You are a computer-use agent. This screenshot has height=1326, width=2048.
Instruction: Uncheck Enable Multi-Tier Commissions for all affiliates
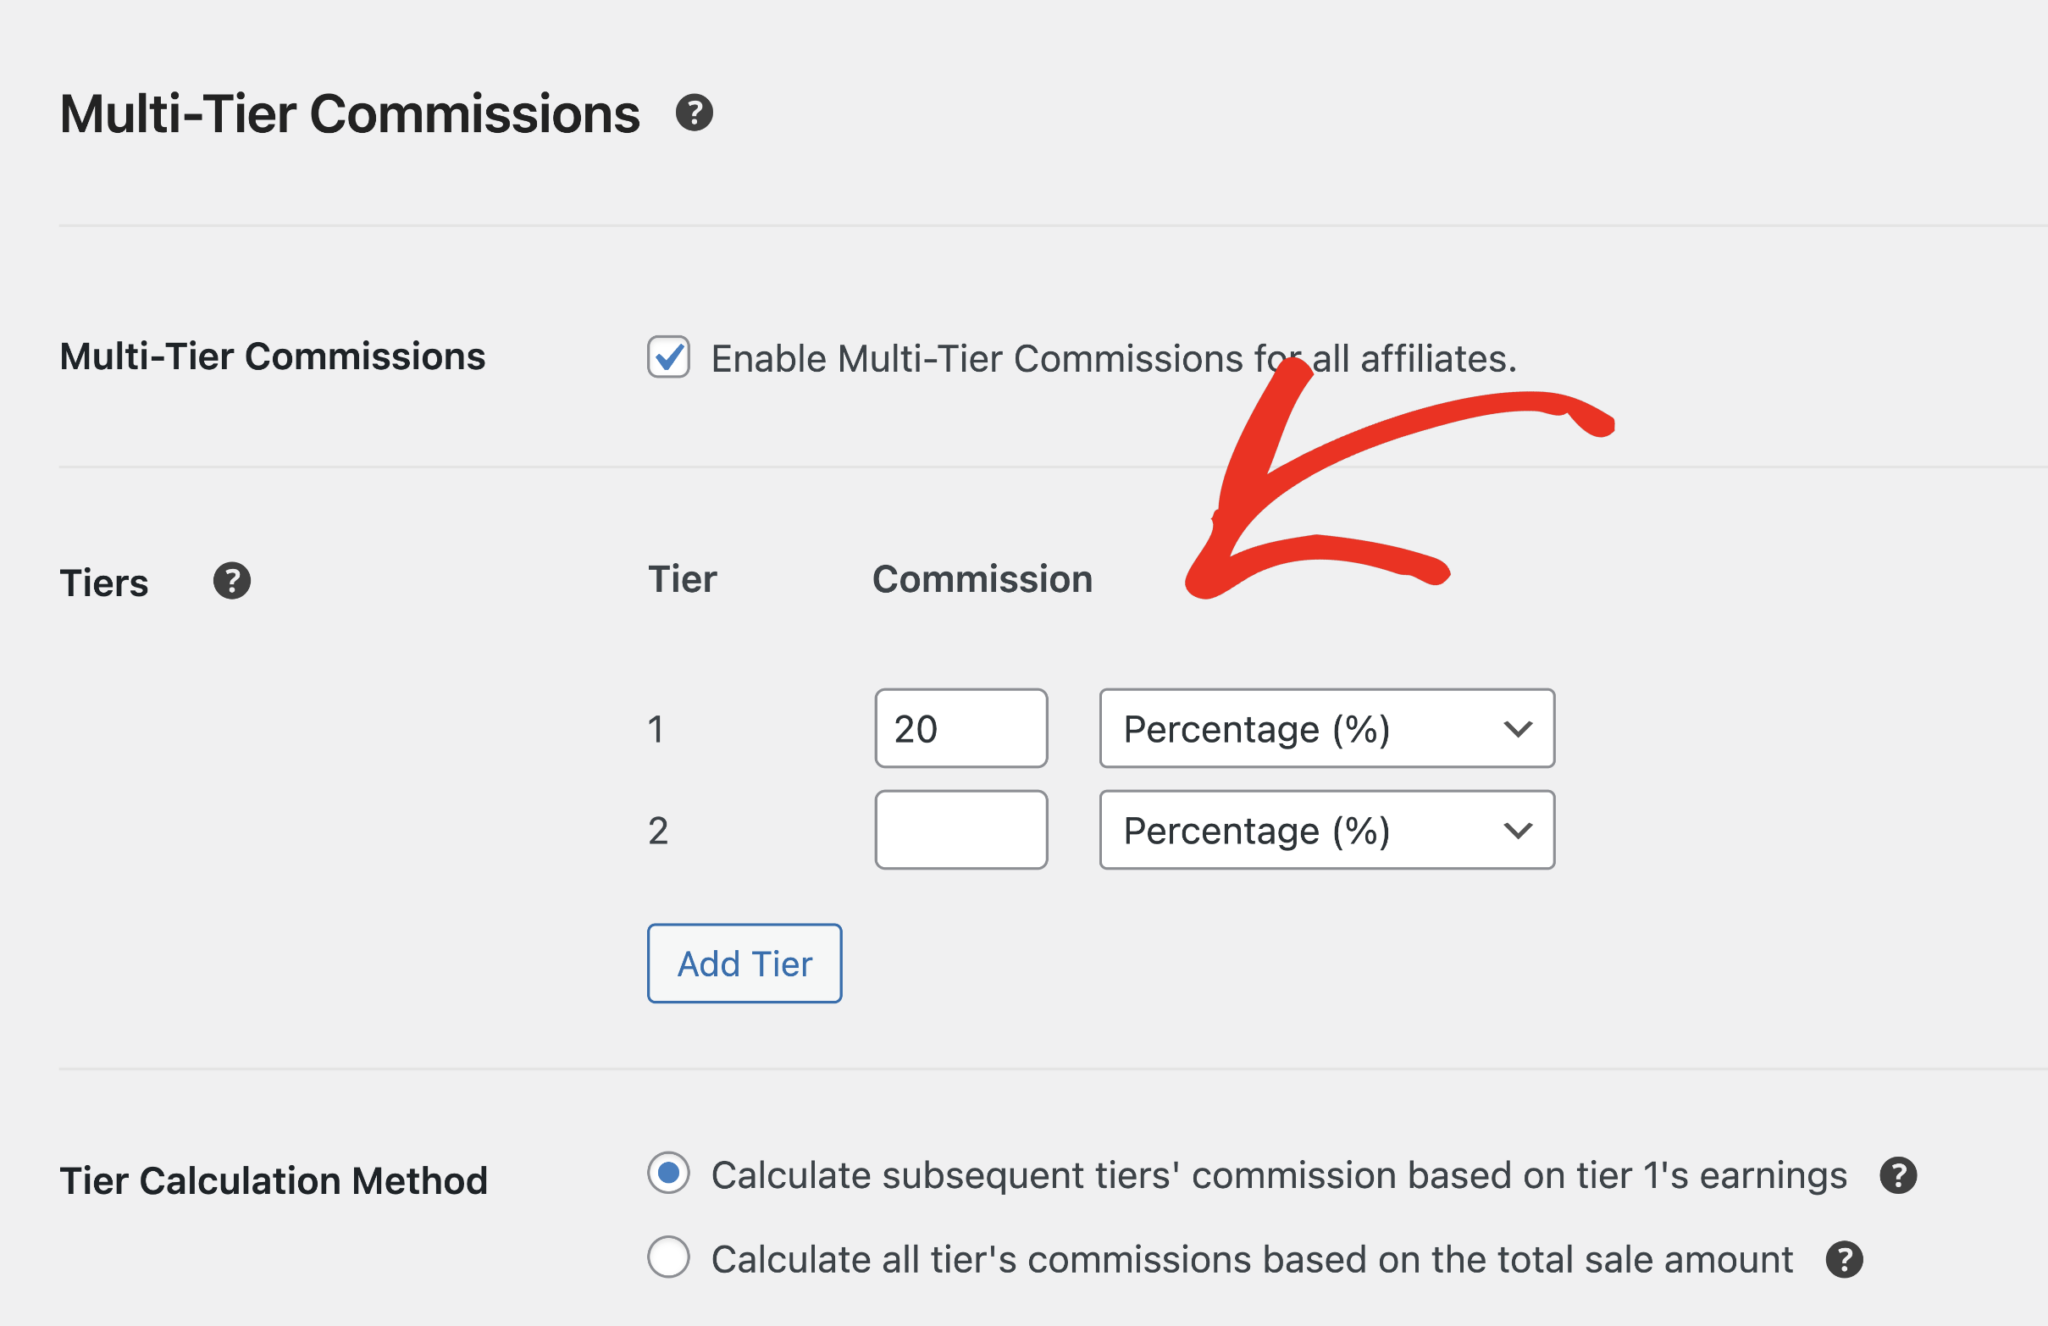click(x=668, y=358)
